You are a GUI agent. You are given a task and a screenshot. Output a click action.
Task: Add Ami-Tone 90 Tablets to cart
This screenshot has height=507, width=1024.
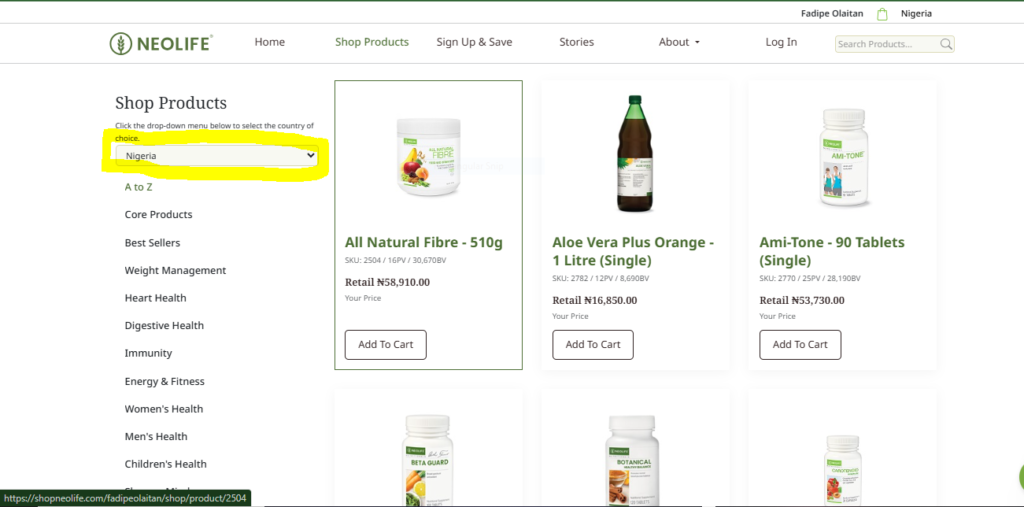(800, 344)
